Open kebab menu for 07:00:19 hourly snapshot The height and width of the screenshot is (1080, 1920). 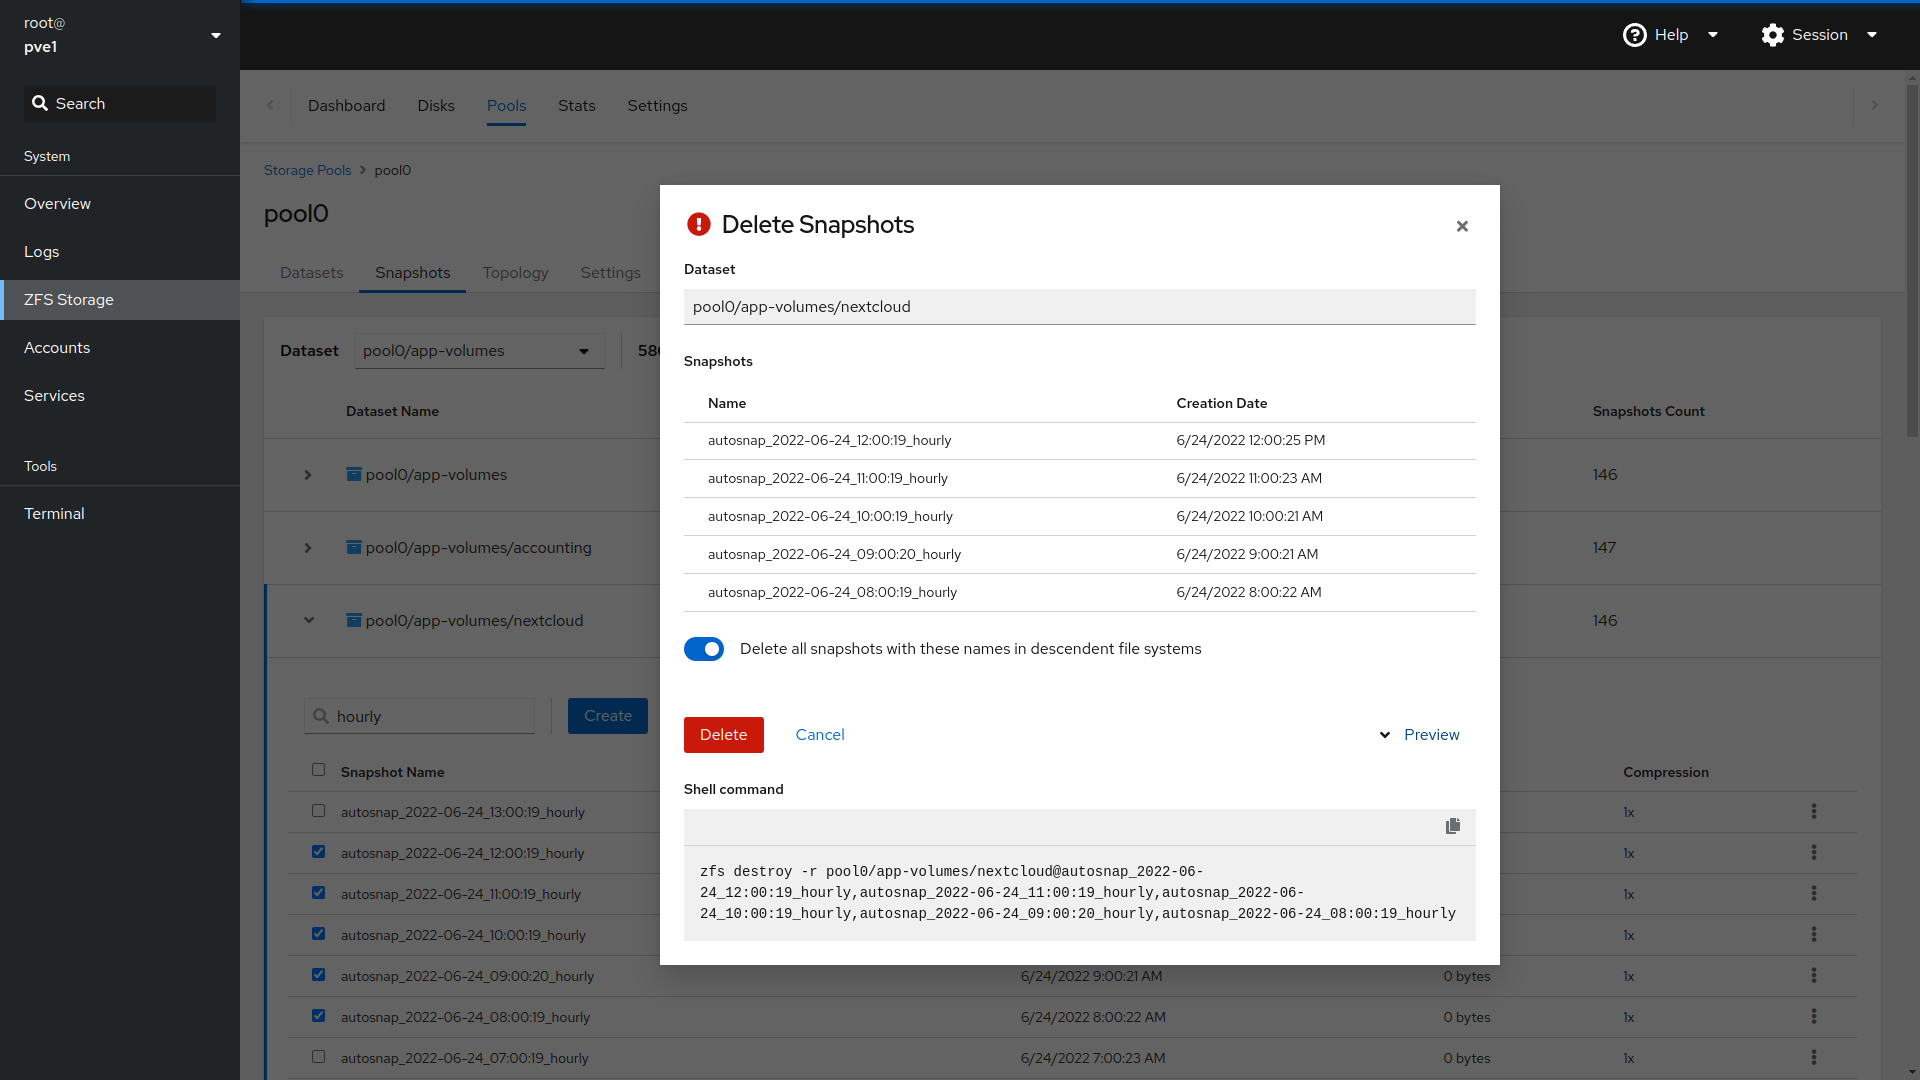(x=1814, y=1057)
